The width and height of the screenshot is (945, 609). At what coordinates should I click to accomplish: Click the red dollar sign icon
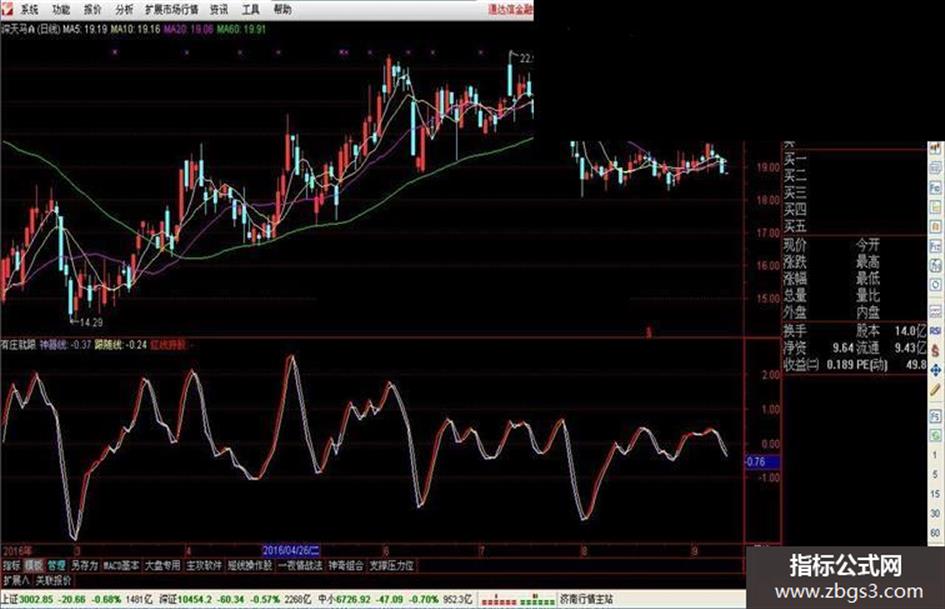(935, 350)
